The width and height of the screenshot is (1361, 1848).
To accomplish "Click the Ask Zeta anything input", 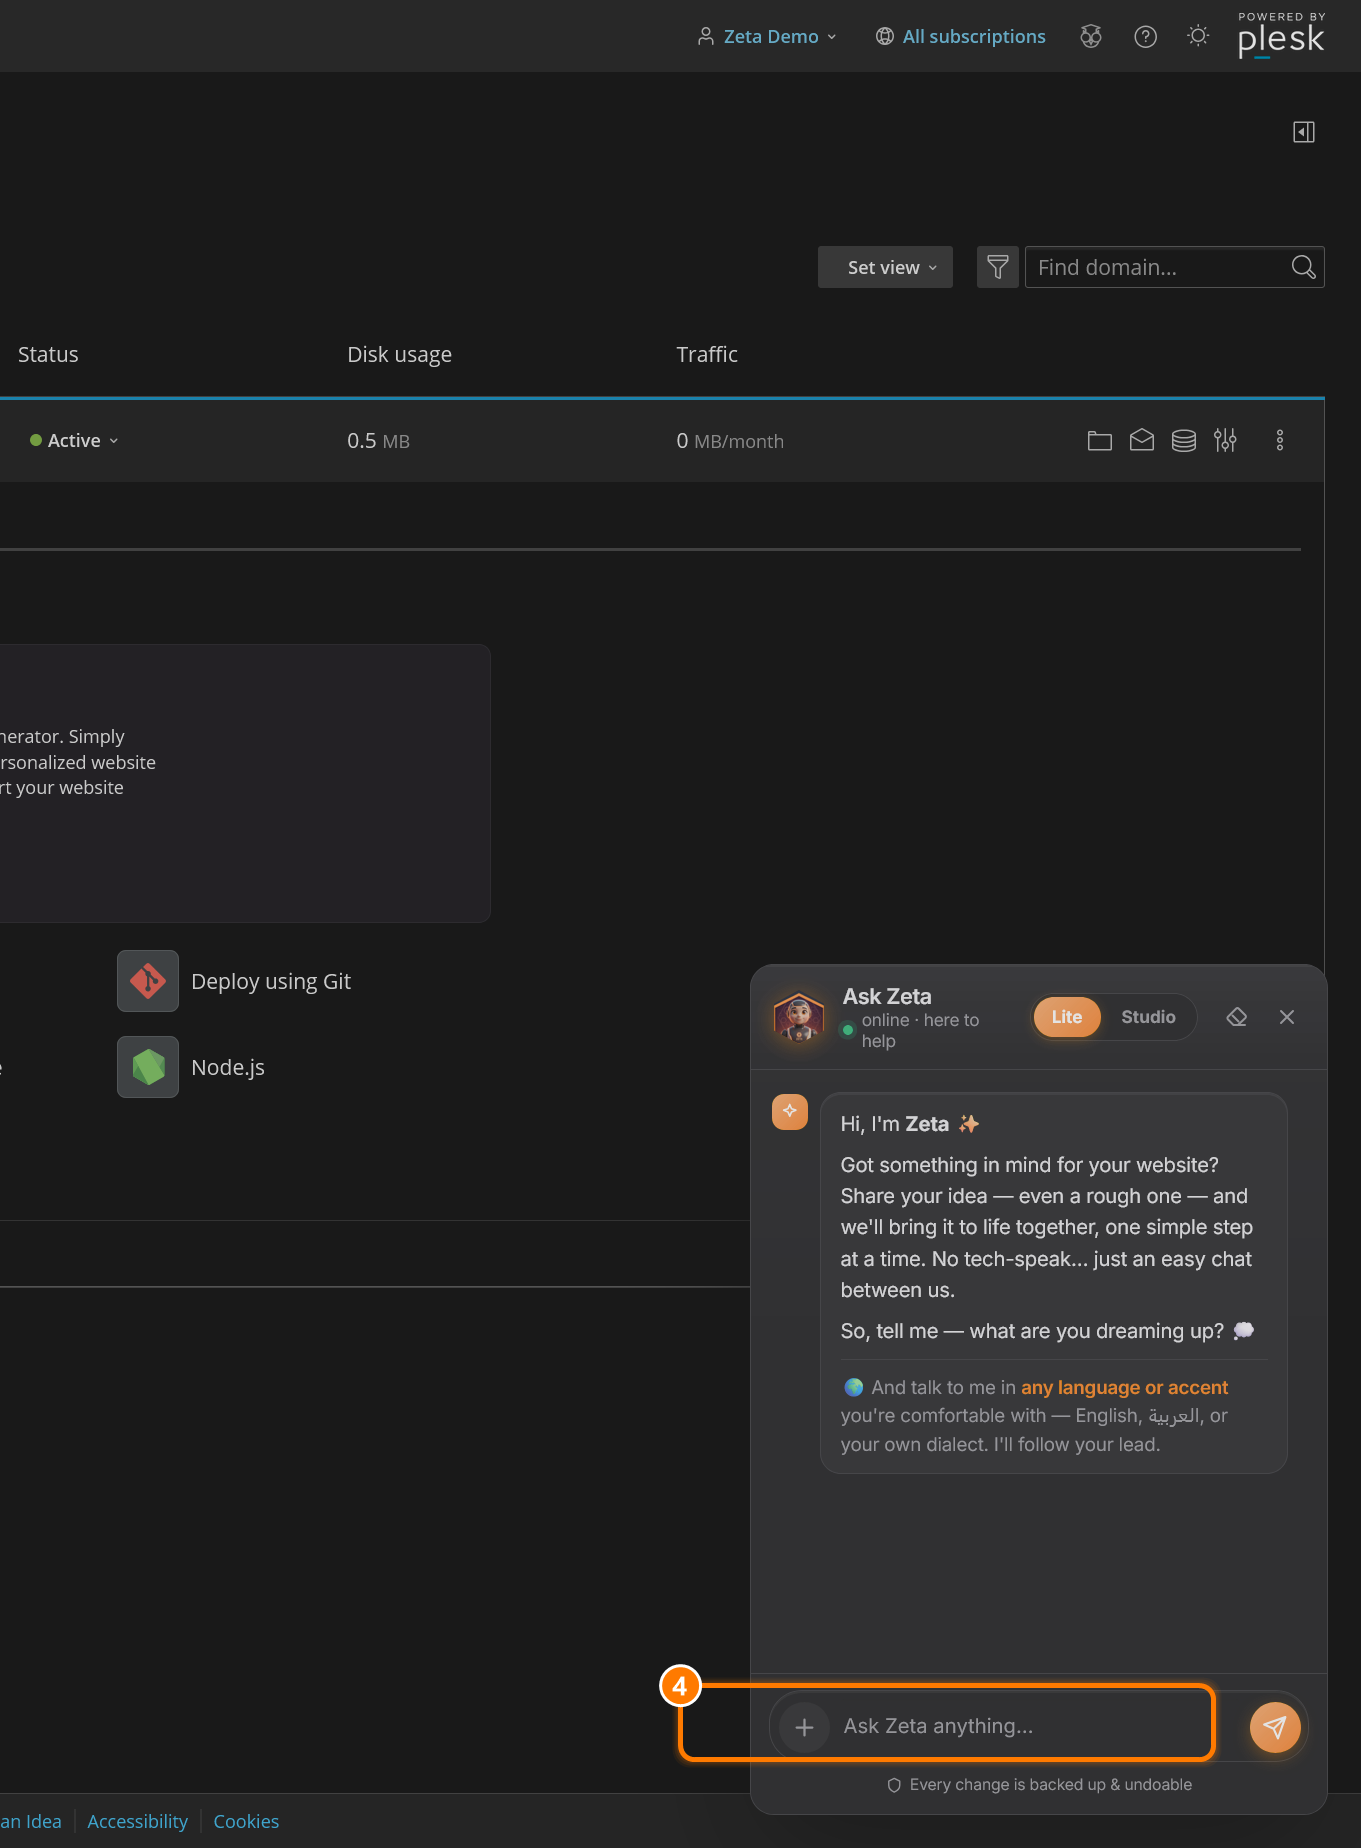I will point(1020,1726).
